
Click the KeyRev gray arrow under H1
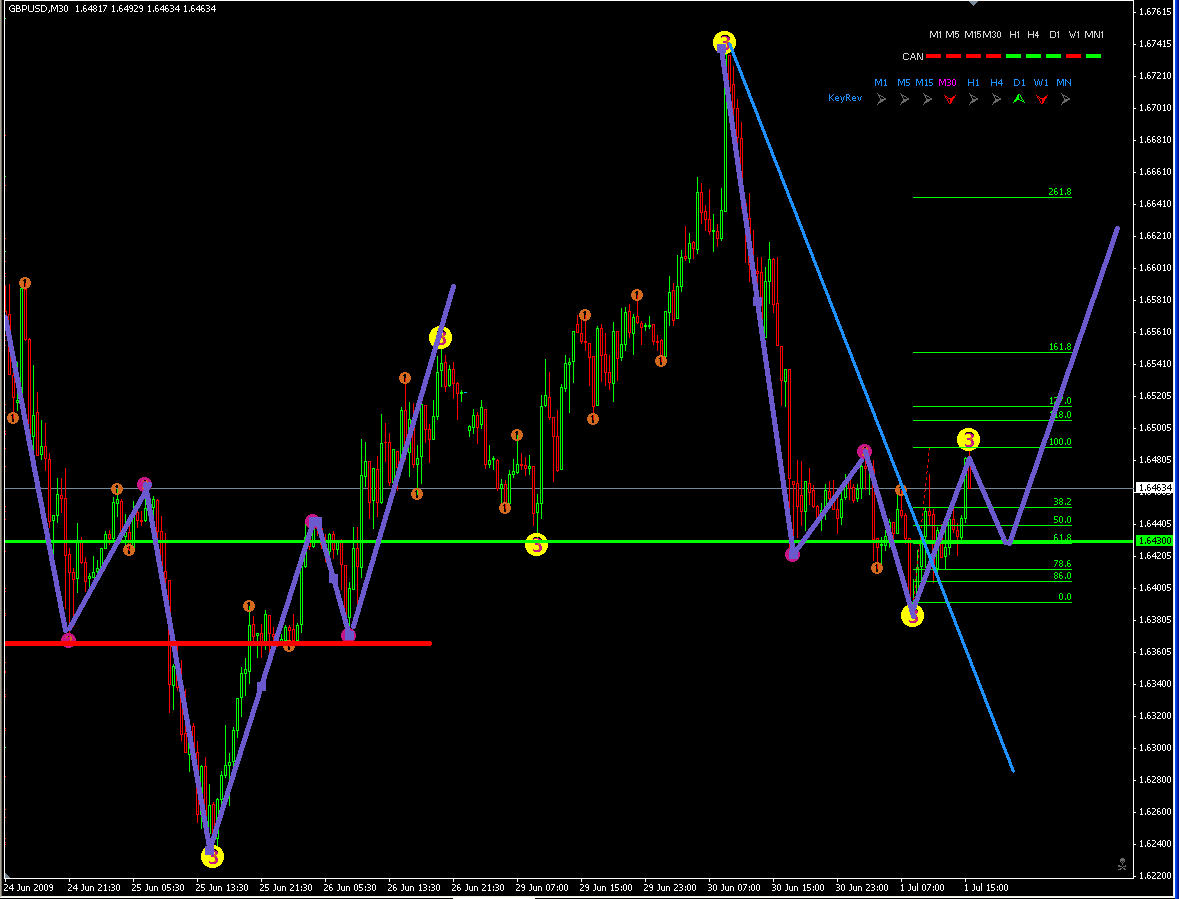[x=974, y=98]
